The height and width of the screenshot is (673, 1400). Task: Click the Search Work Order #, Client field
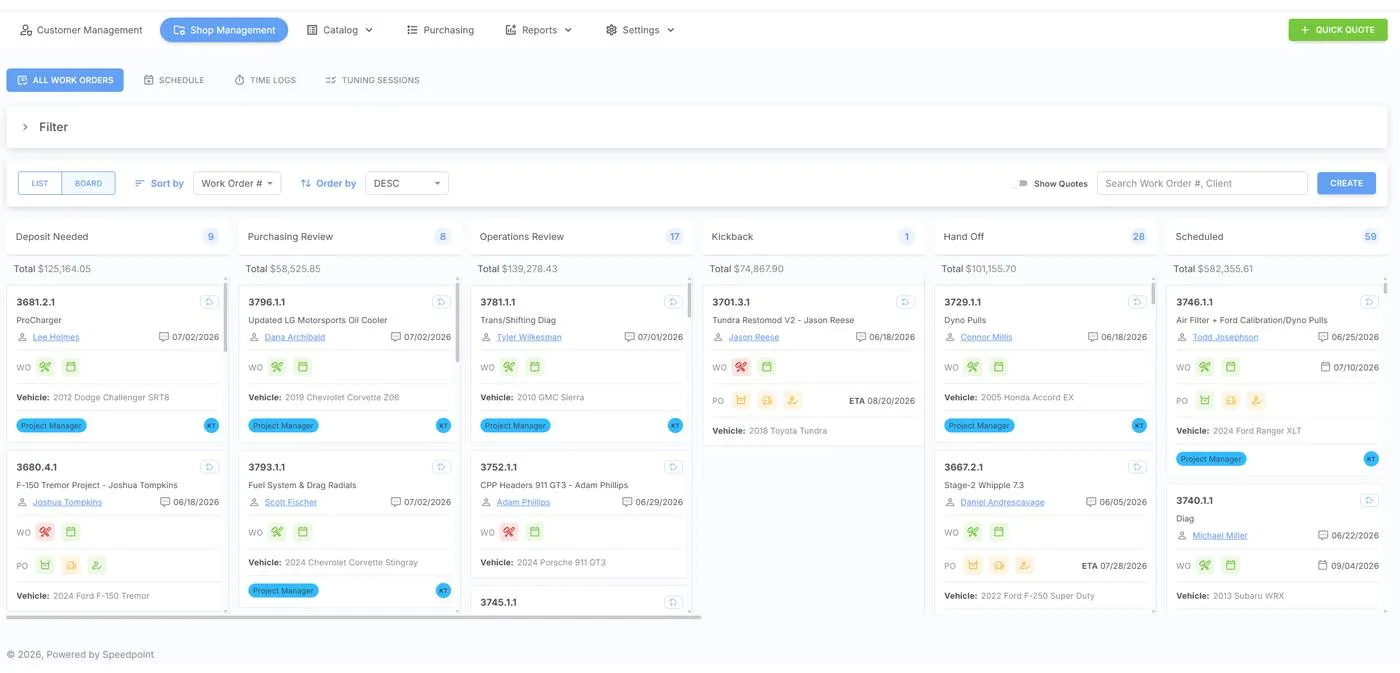[1202, 183]
